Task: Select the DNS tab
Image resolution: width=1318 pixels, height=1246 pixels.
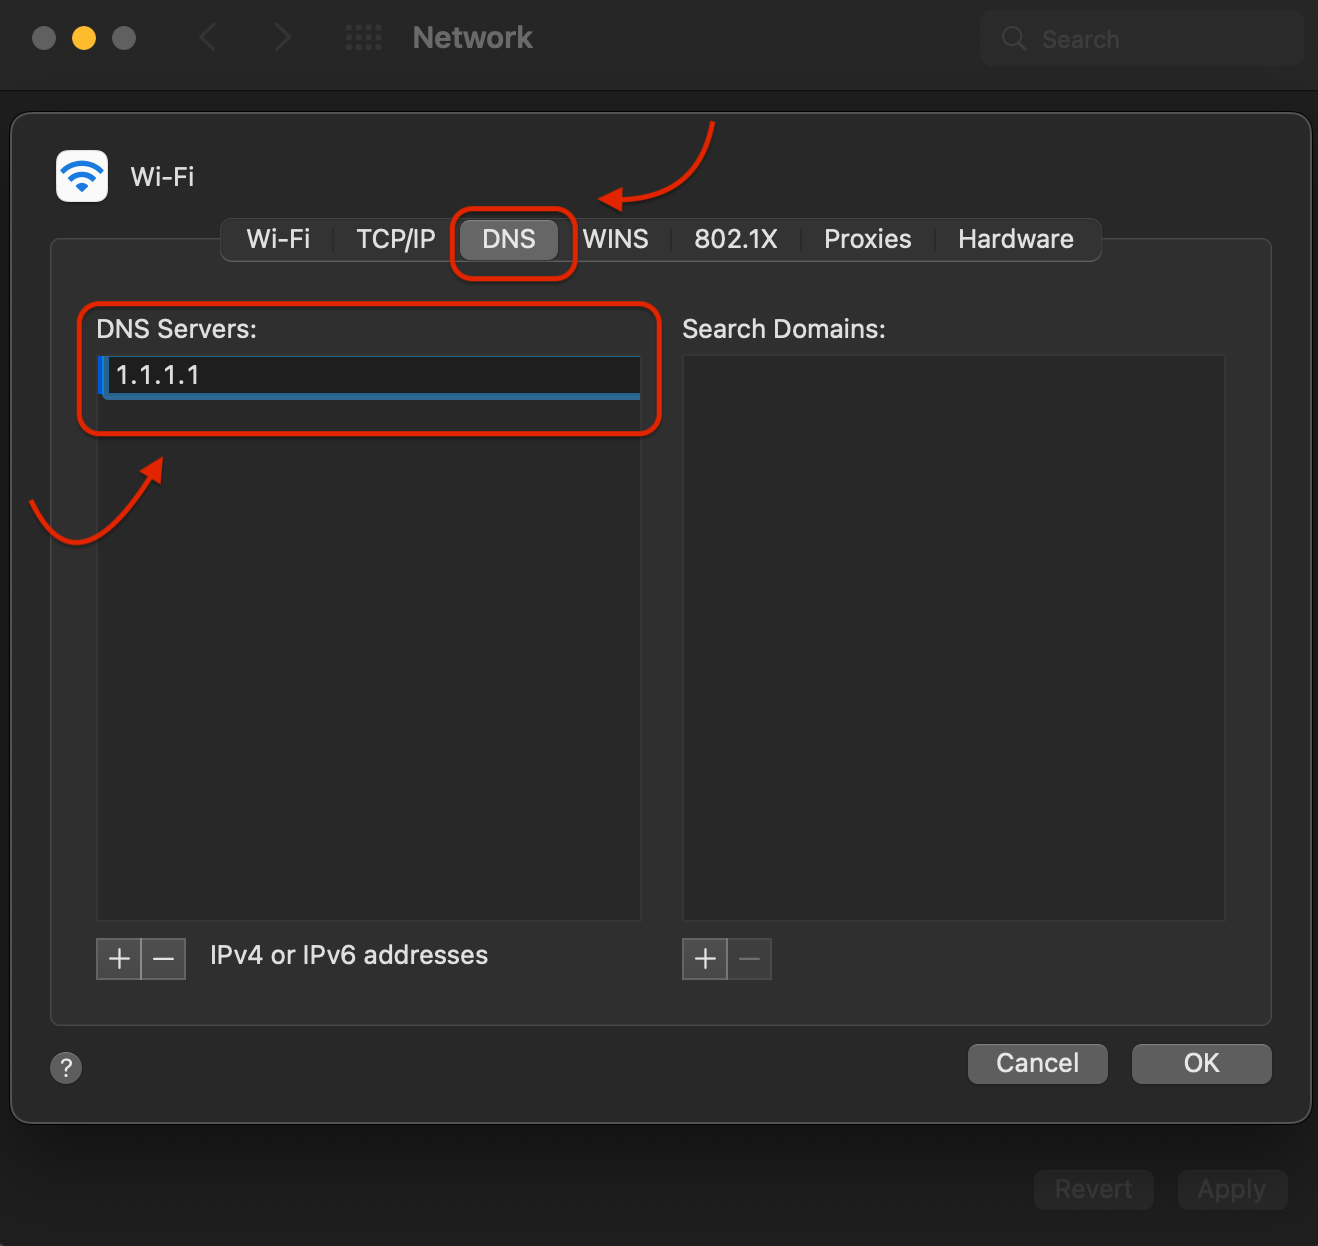Action: (509, 239)
